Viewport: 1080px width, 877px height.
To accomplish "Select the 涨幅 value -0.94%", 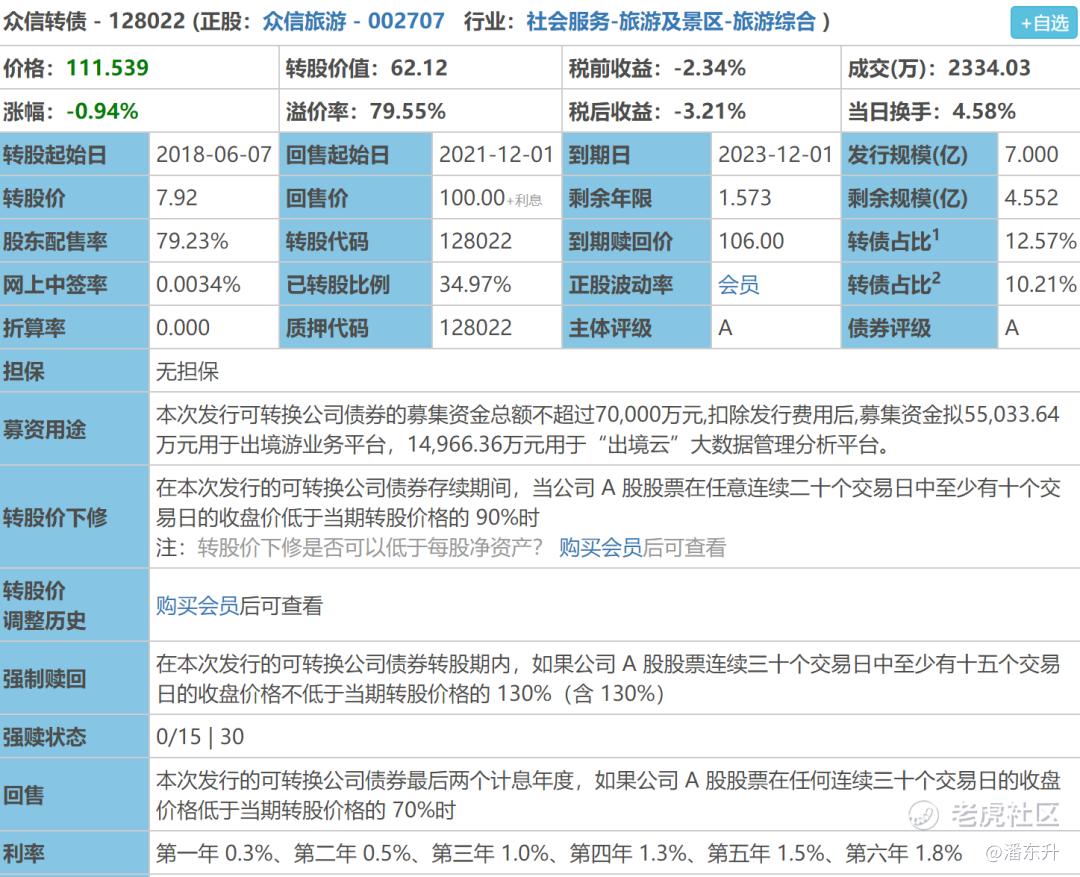I will (x=103, y=111).
